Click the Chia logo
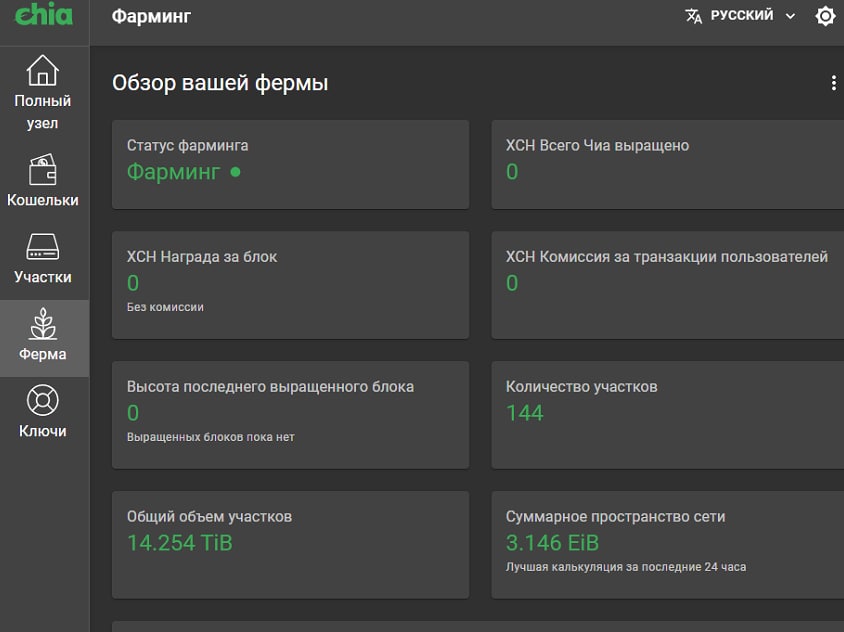 [44, 13]
